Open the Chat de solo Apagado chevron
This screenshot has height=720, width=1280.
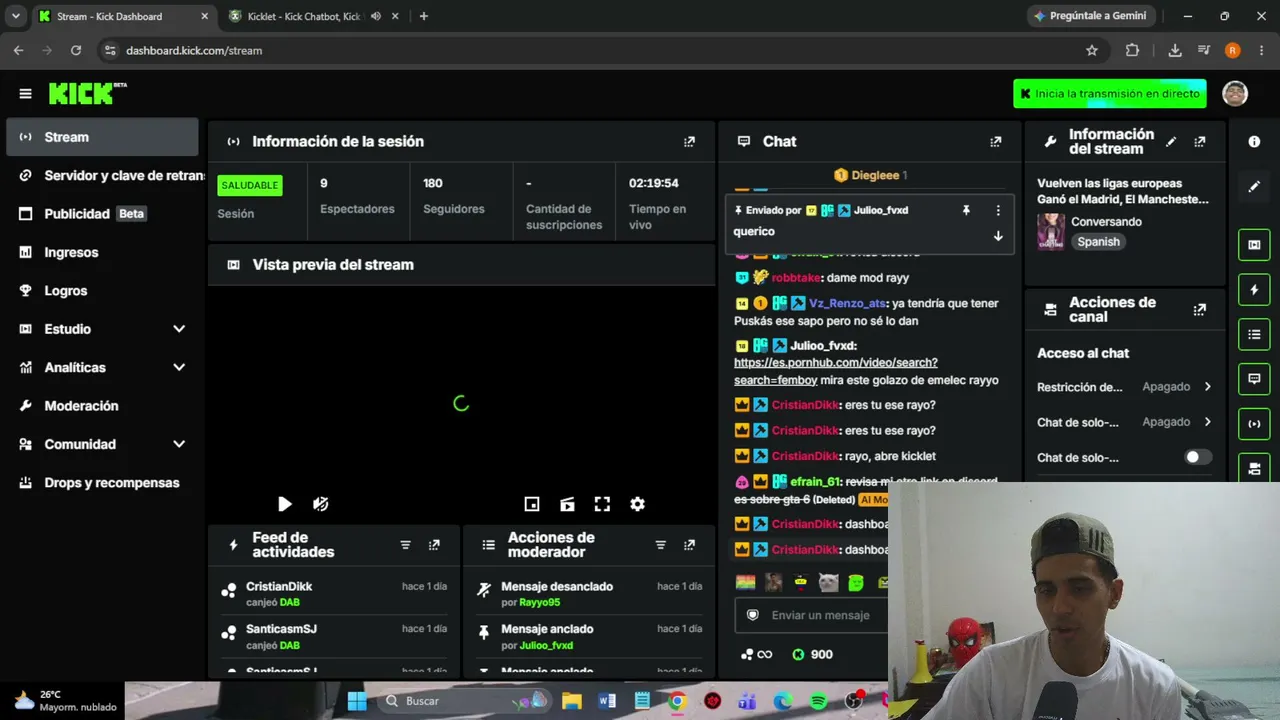coord(1207,422)
